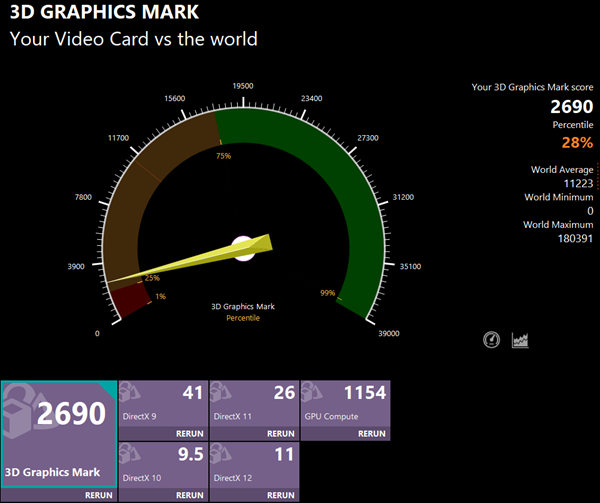Open the line chart graph view icon
This screenshot has width=600, height=503.
click(520, 340)
